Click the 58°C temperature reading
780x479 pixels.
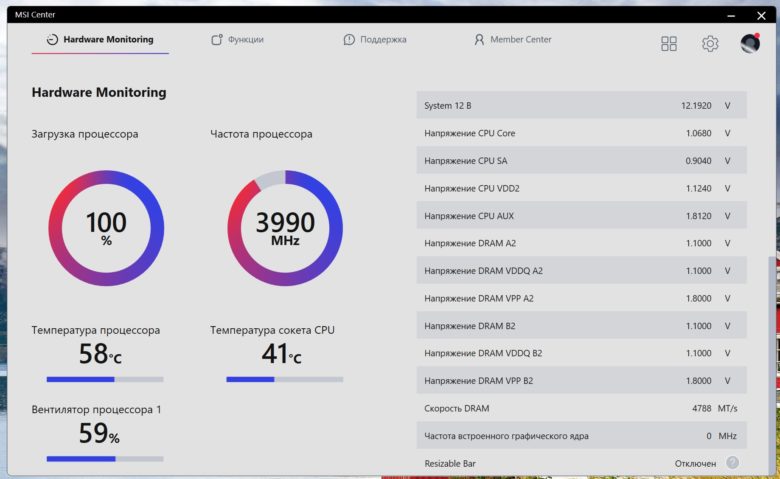click(x=100, y=354)
